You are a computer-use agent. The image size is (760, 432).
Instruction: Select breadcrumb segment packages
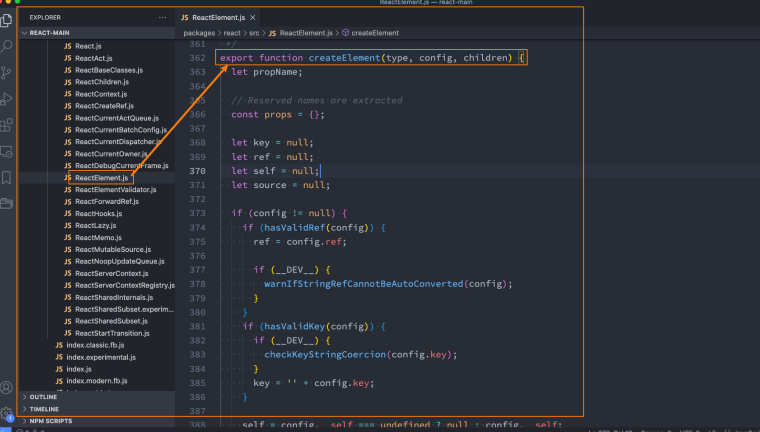coord(199,33)
